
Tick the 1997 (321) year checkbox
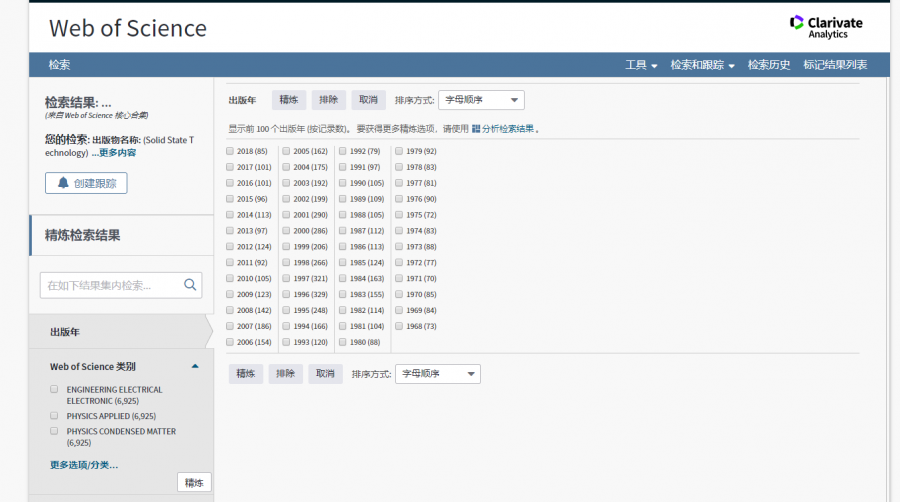tap(287, 278)
